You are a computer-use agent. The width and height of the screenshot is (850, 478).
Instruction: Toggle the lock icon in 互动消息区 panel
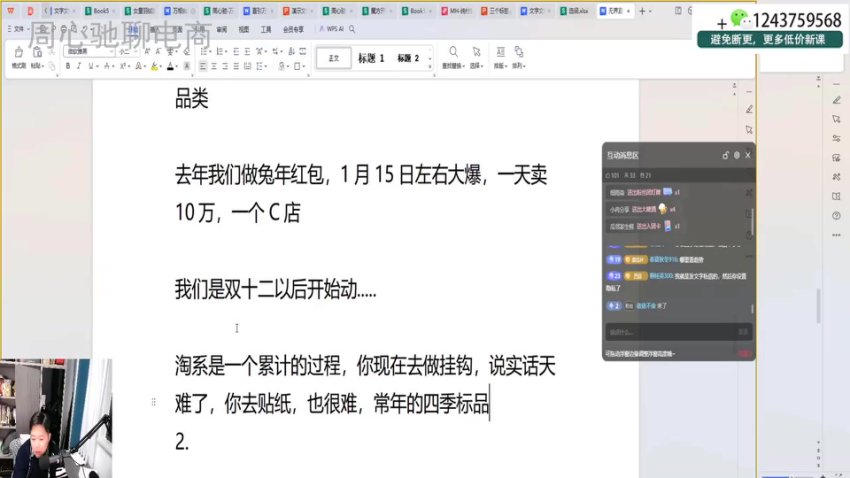click(726, 155)
